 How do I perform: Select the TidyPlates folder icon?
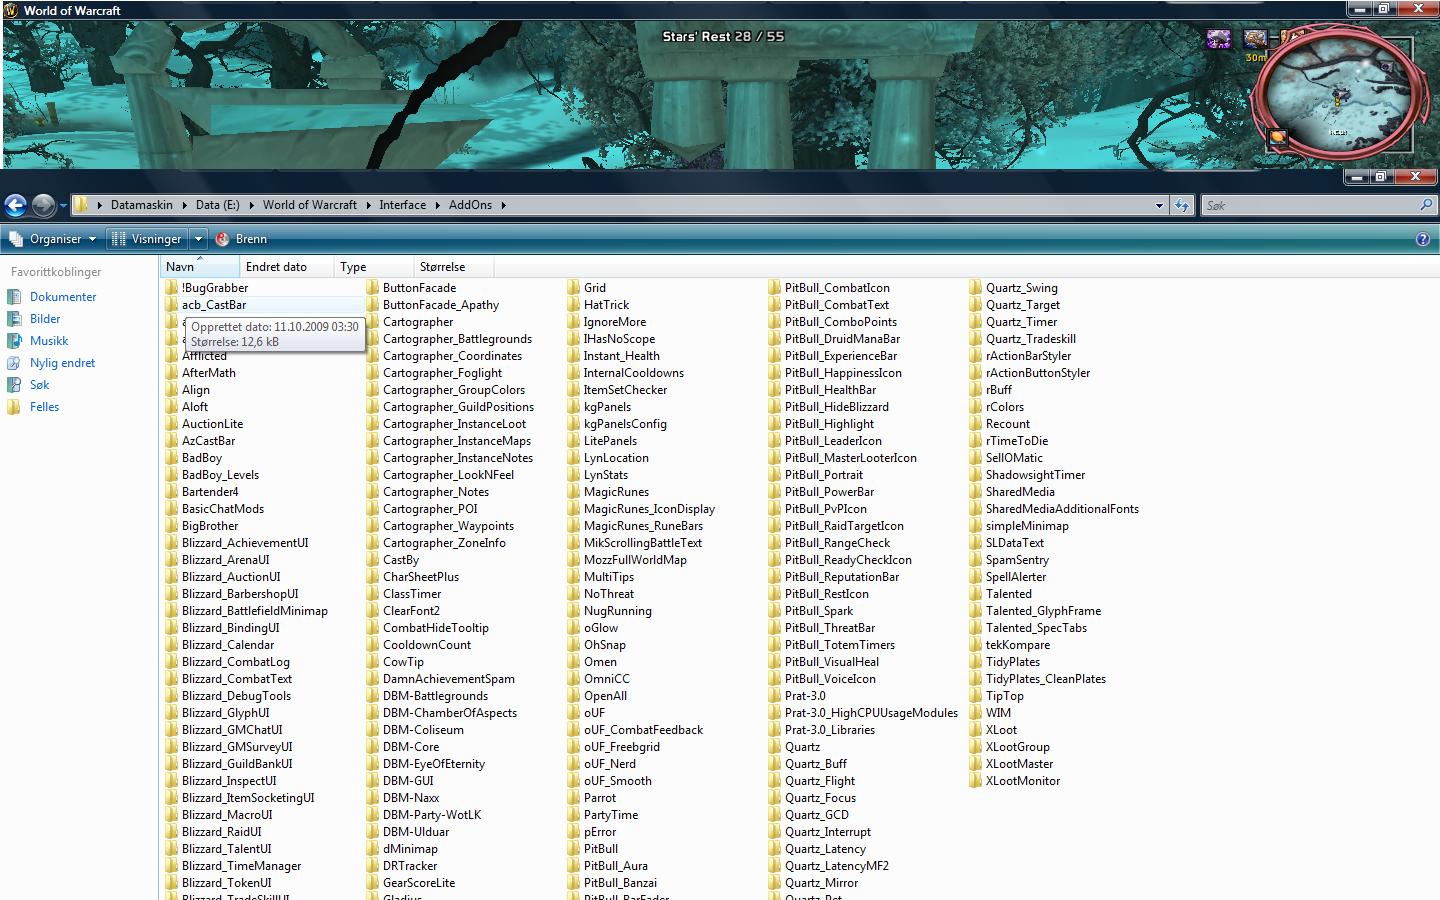976,662
